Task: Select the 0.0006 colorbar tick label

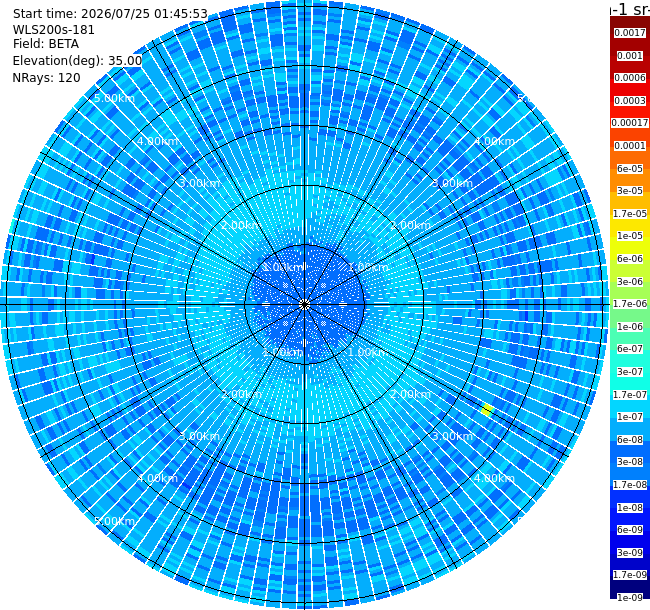Action: click(x=630, y=78)
